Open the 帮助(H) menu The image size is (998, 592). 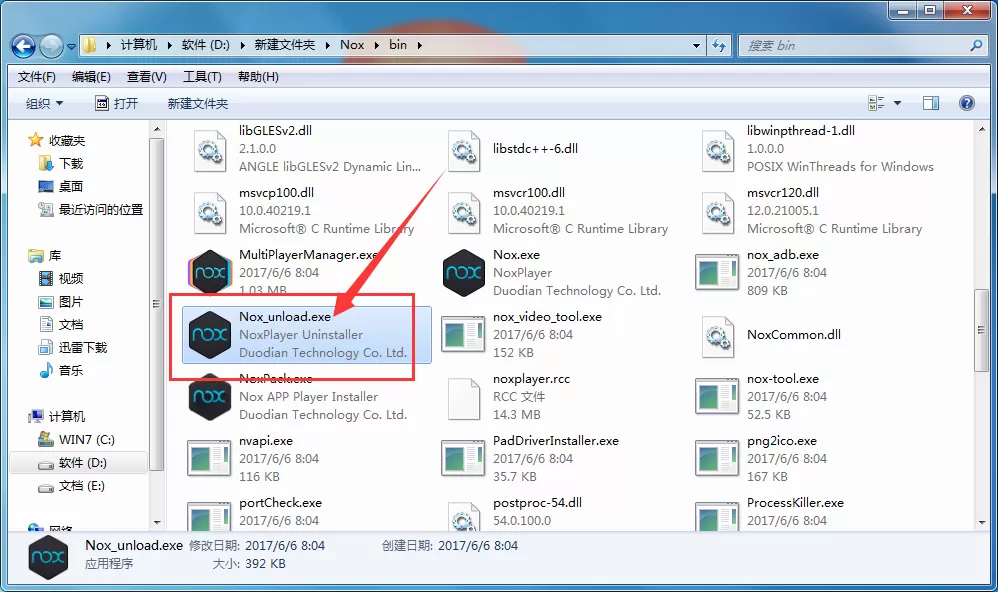258,77
